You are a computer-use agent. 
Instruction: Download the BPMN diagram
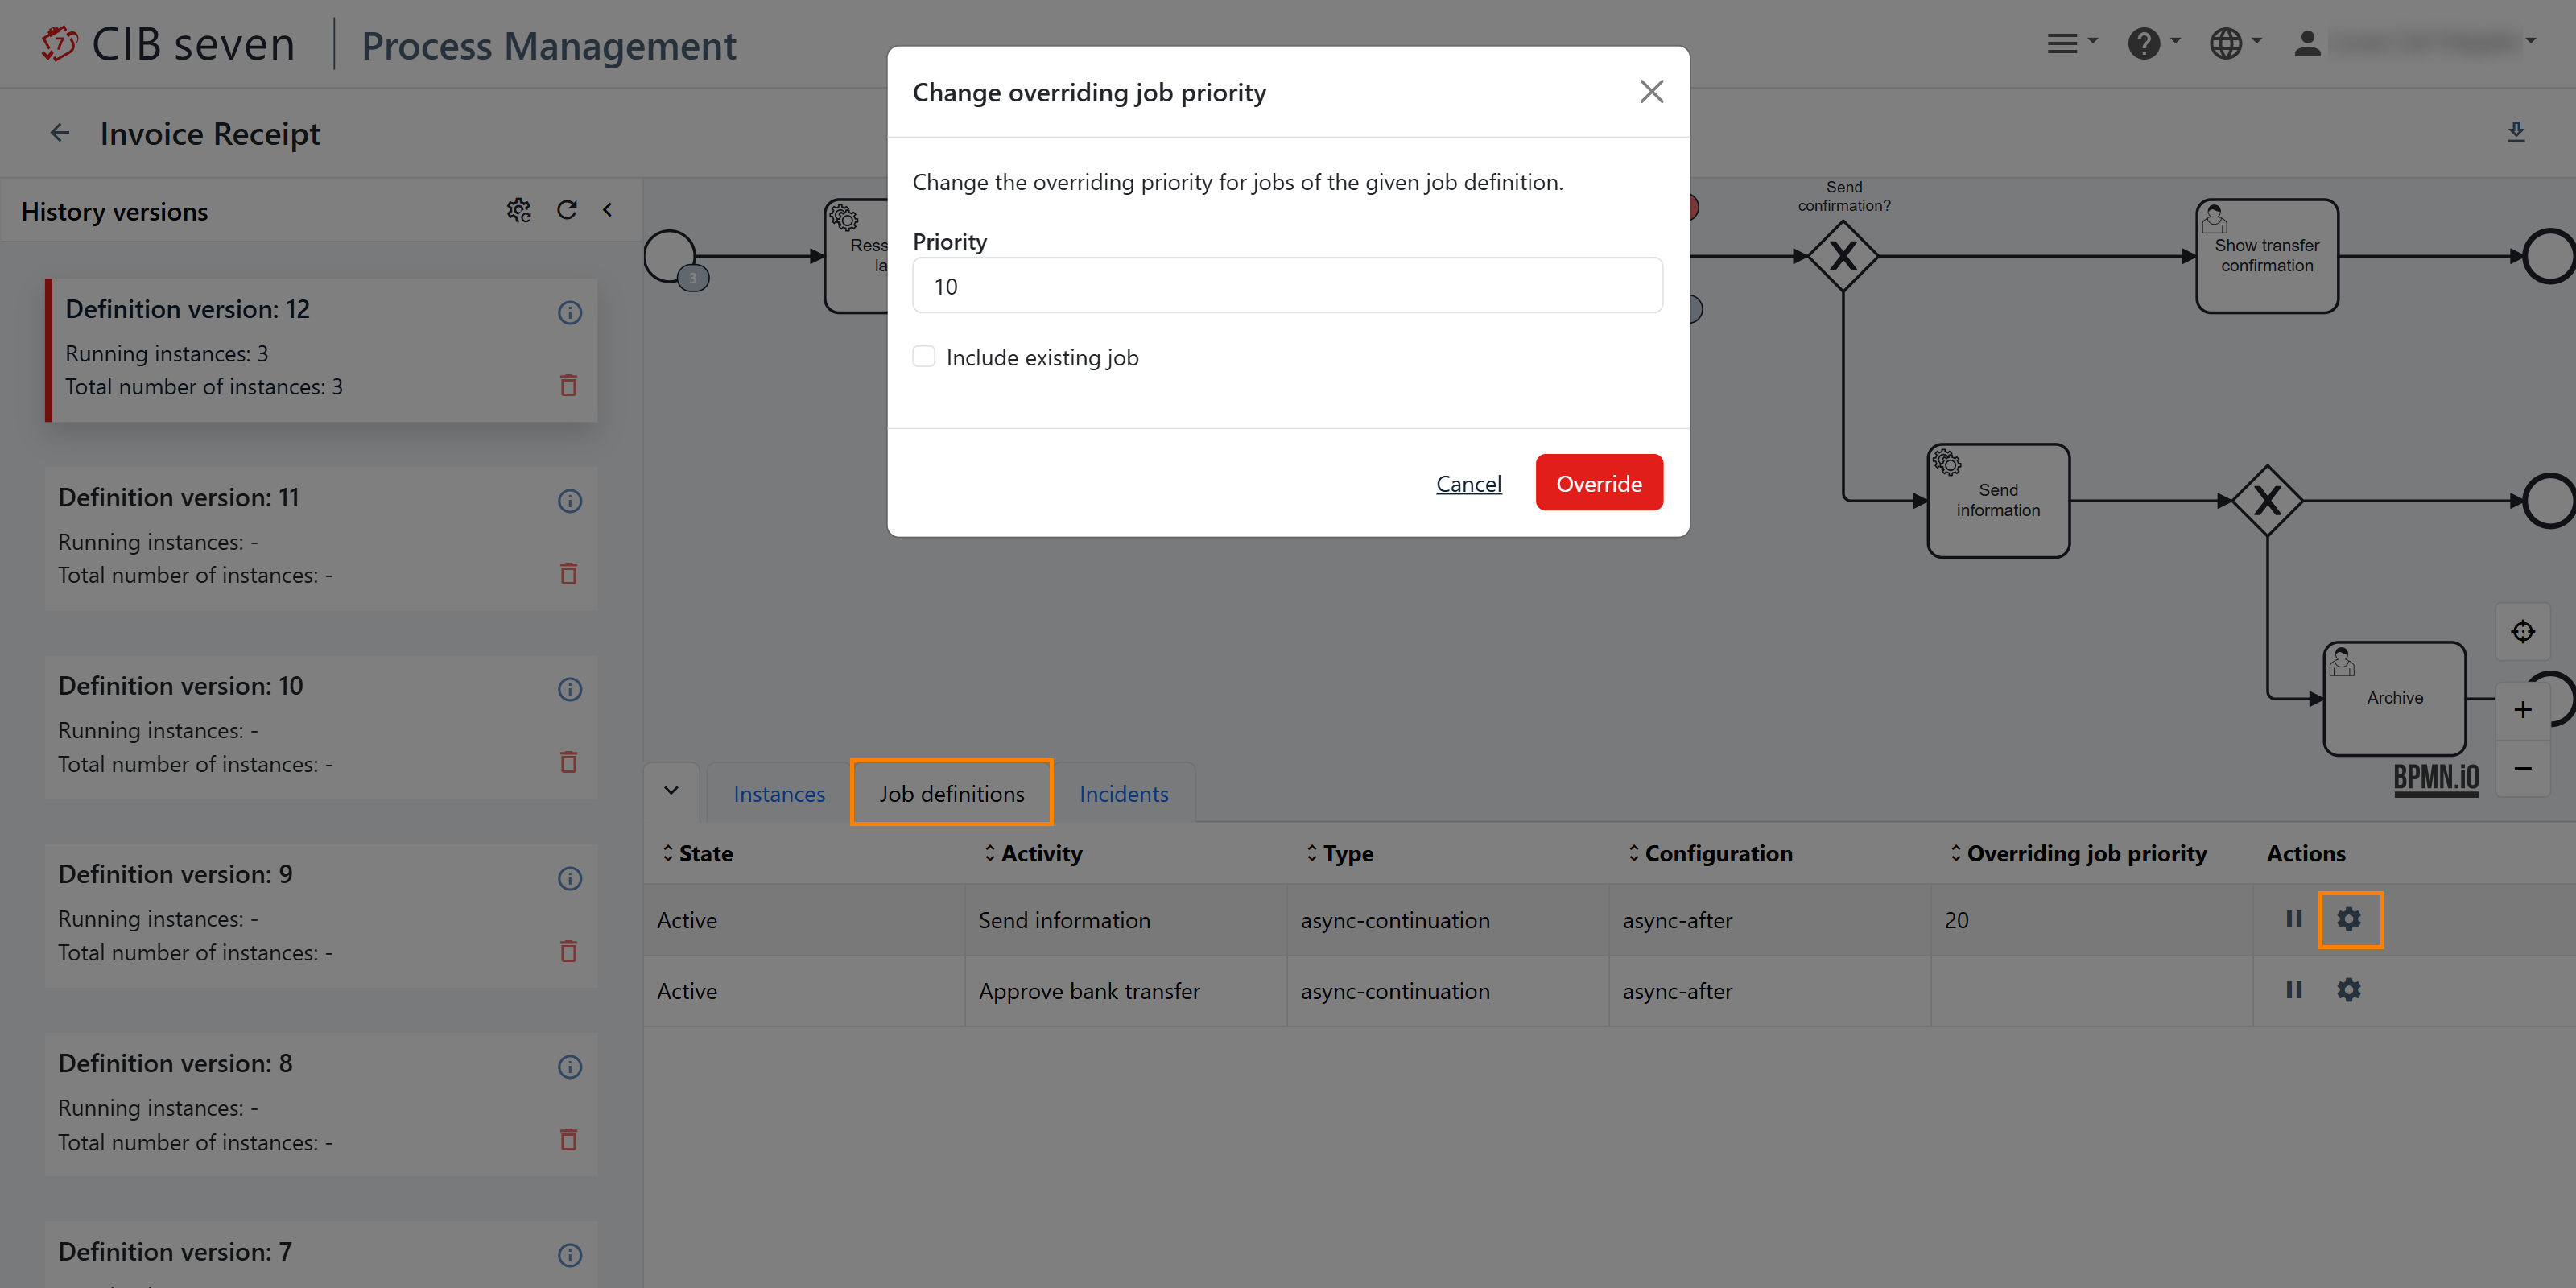pyautogui.click(x=2516, y=132)
